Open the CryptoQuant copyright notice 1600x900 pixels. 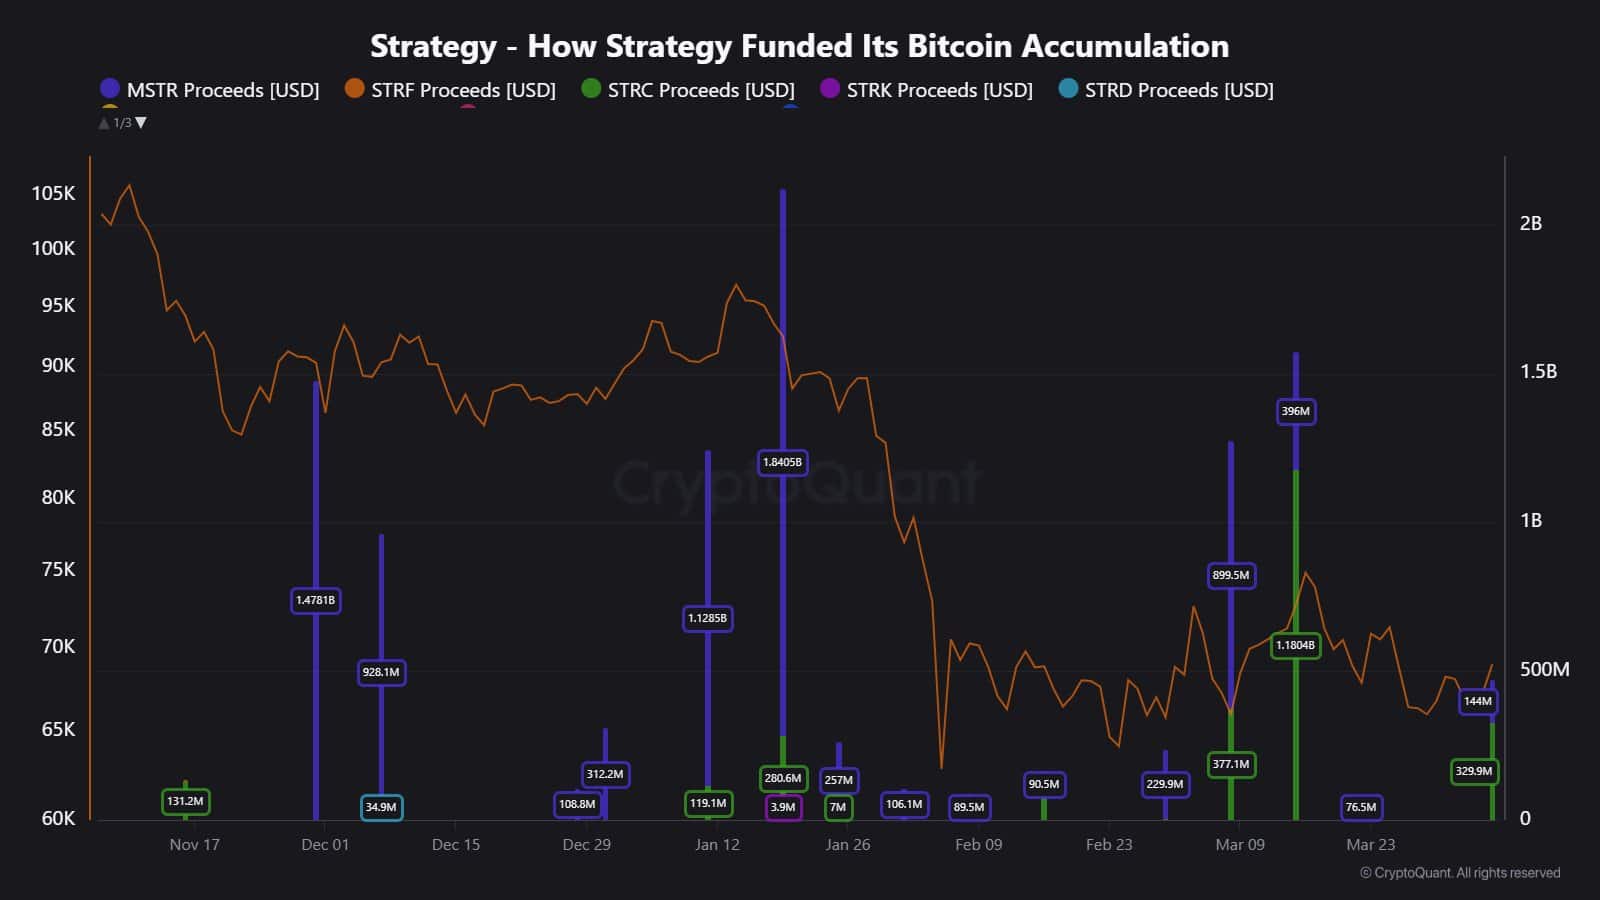(x=1459, y=873)
